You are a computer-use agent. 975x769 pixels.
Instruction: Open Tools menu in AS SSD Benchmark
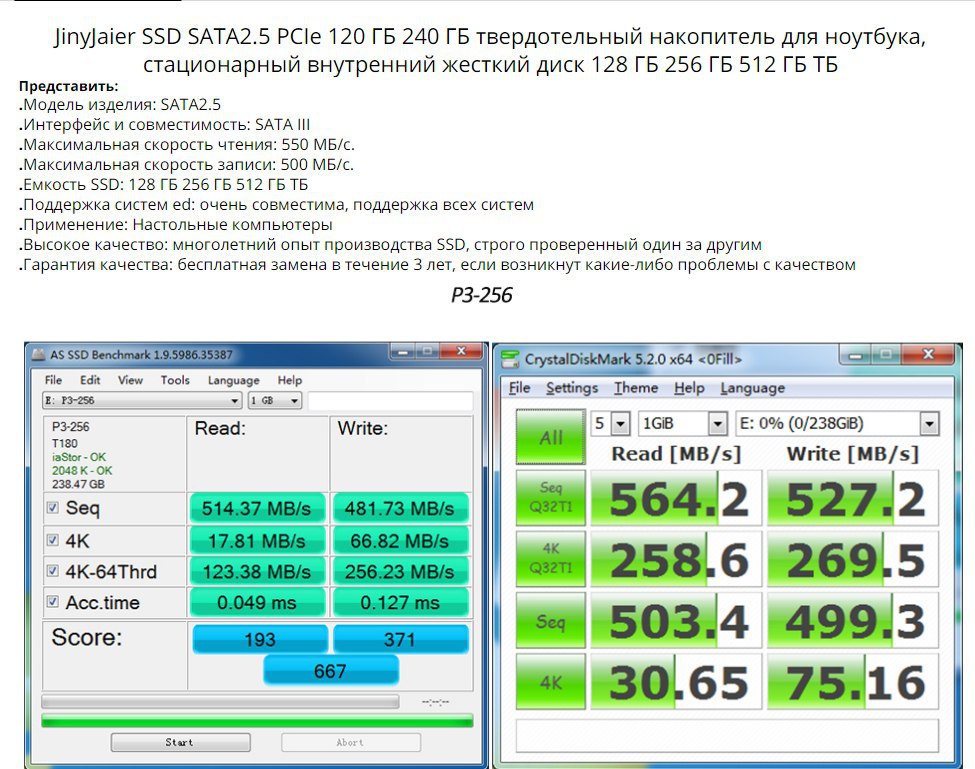pyautogui.click(x=175, y=380)
